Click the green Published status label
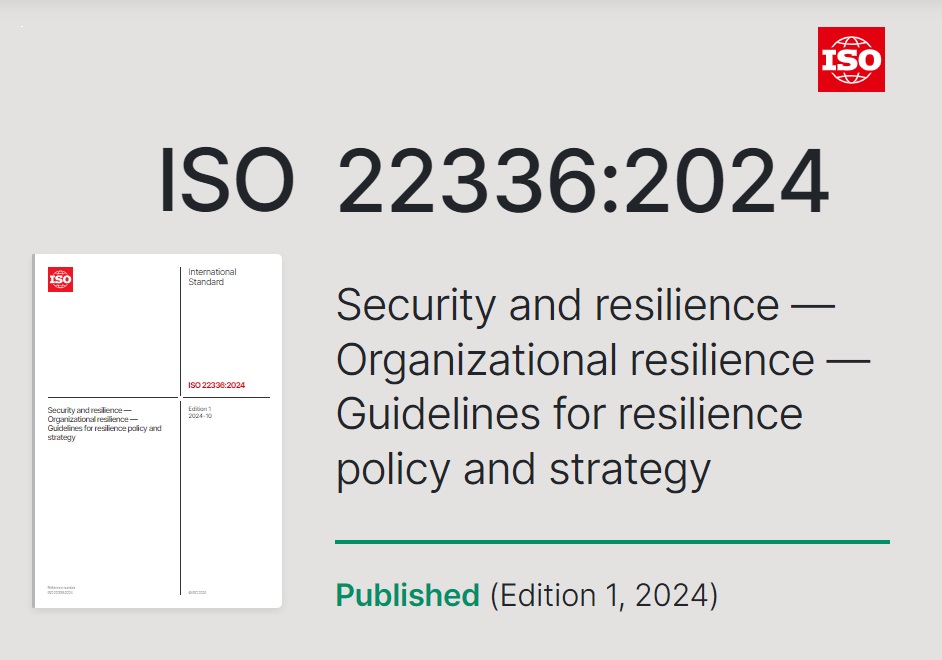Screen dimensions: 942x660 tap(407, 595)
